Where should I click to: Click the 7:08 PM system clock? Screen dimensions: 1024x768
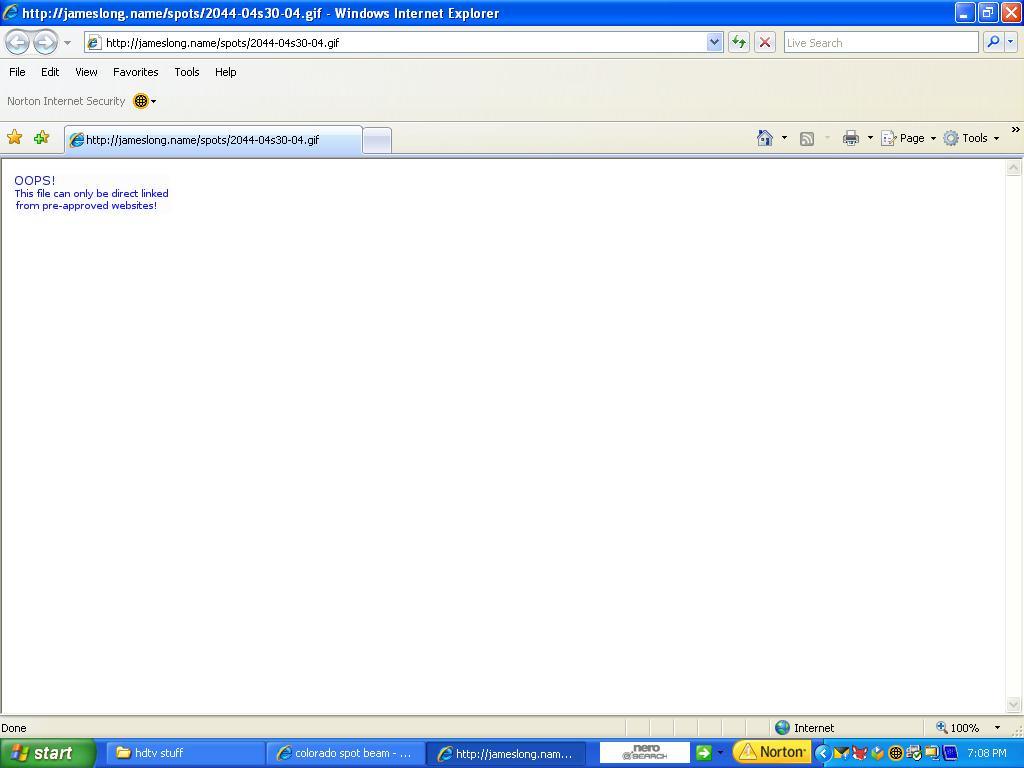click(x=987, y=753)
